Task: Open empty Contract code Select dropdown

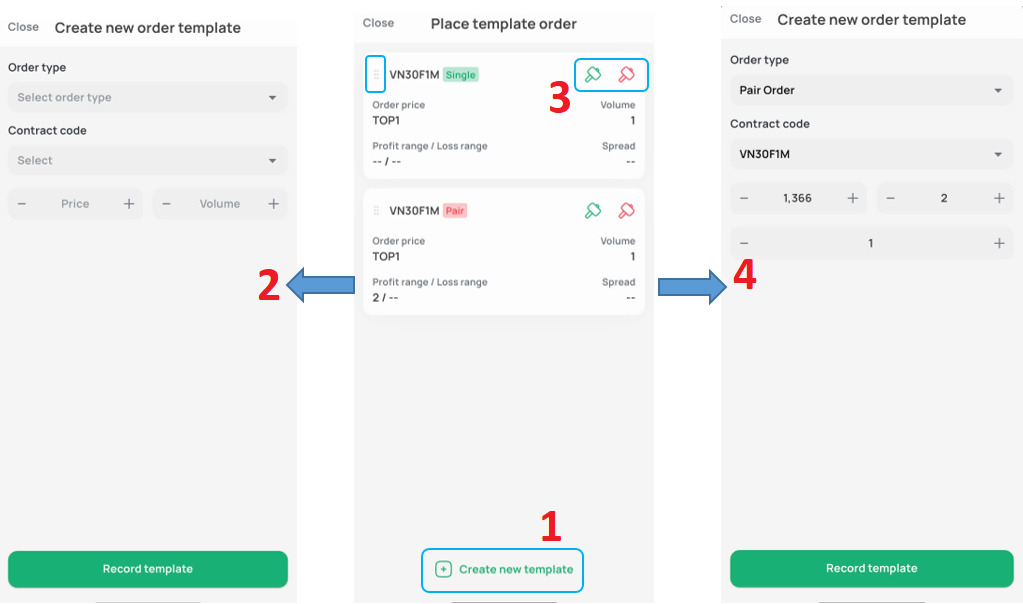Action: coord(147,160)
